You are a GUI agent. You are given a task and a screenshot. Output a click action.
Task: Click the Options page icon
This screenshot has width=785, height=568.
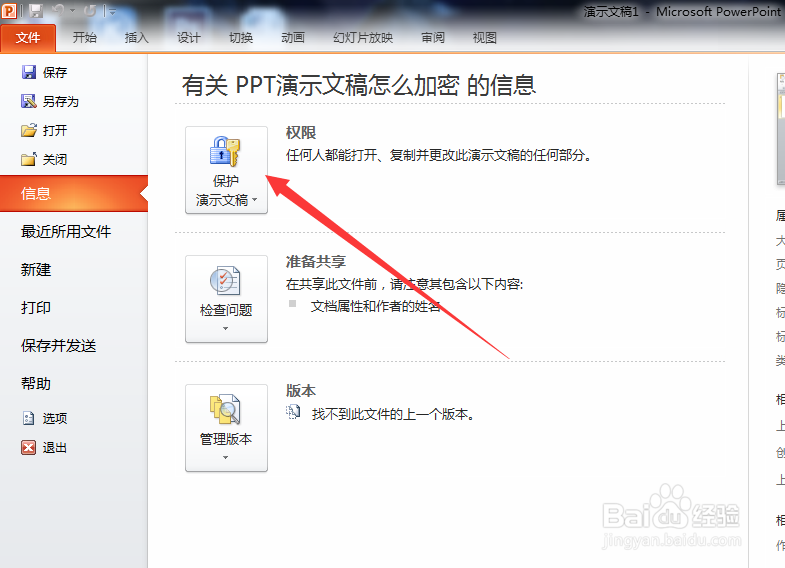[29, 418]
